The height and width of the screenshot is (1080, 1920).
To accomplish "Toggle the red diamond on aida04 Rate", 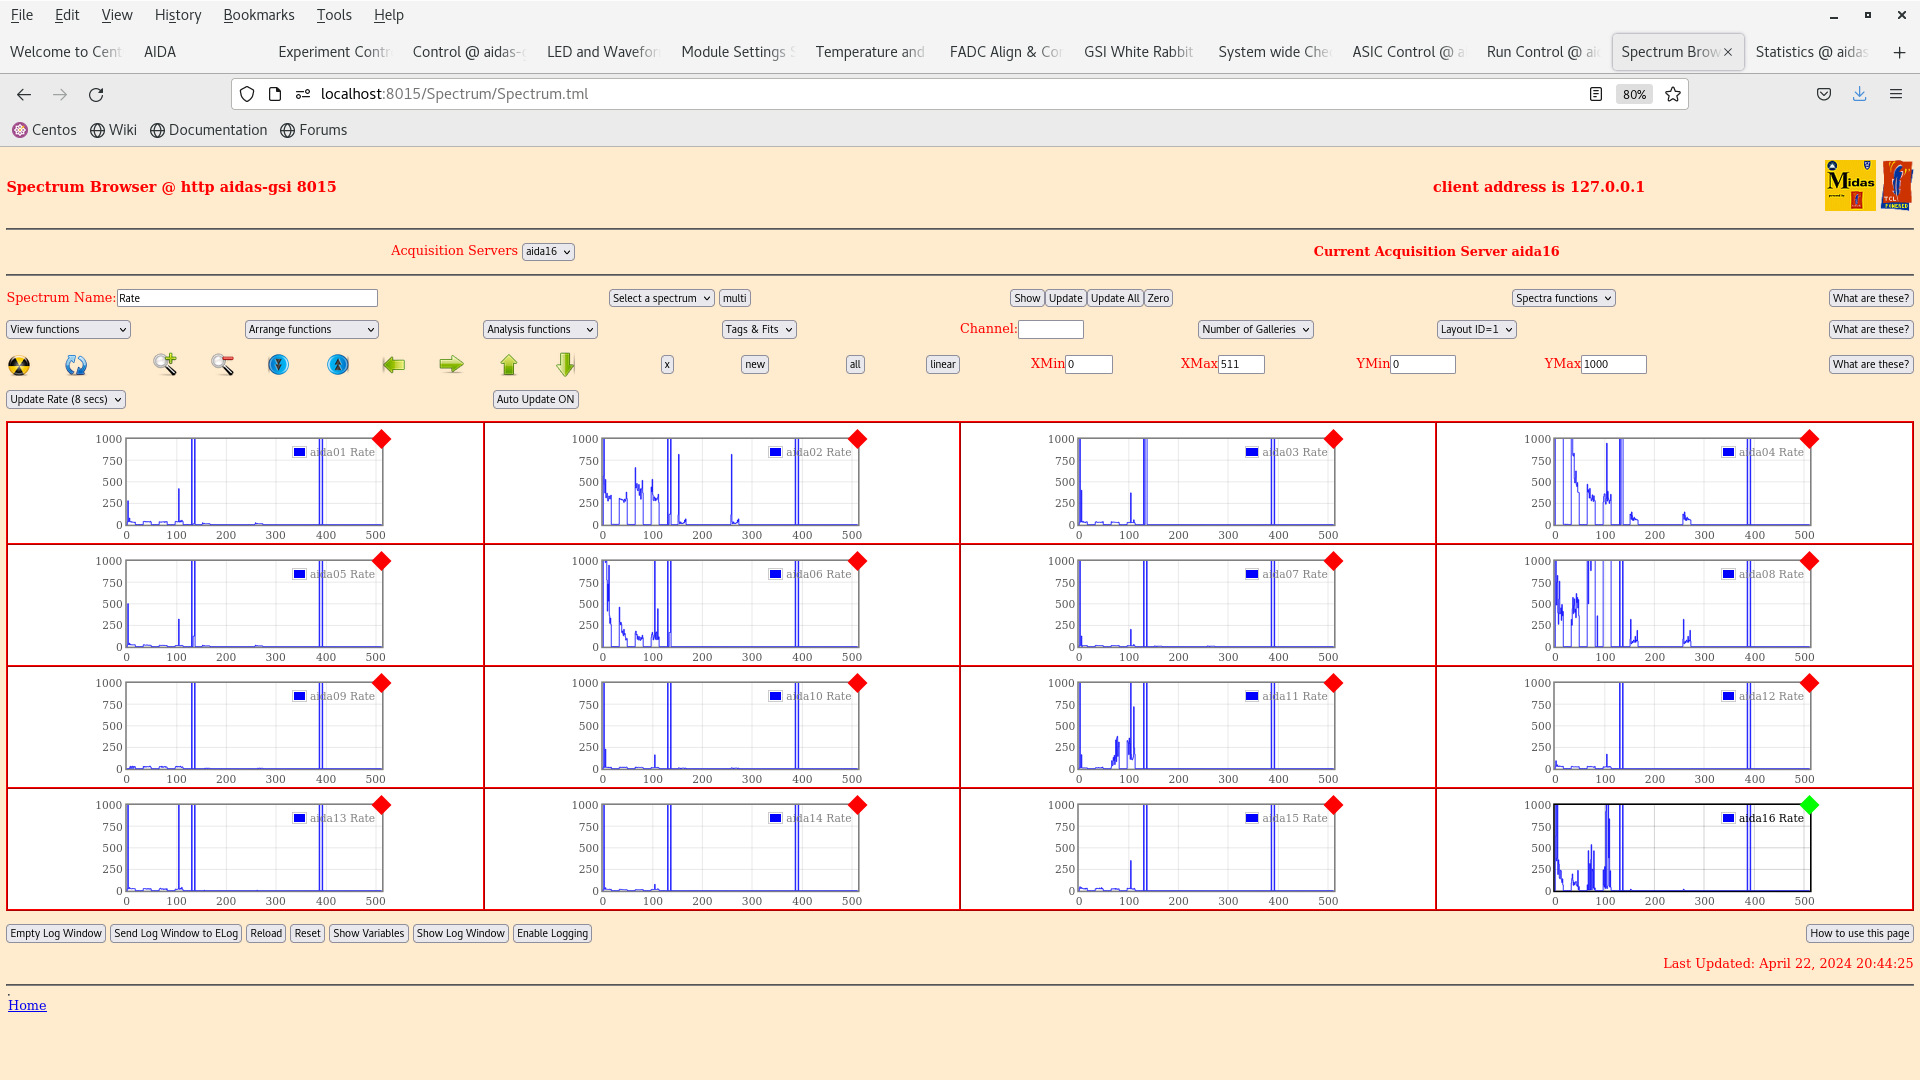I will pos(1810,439).
